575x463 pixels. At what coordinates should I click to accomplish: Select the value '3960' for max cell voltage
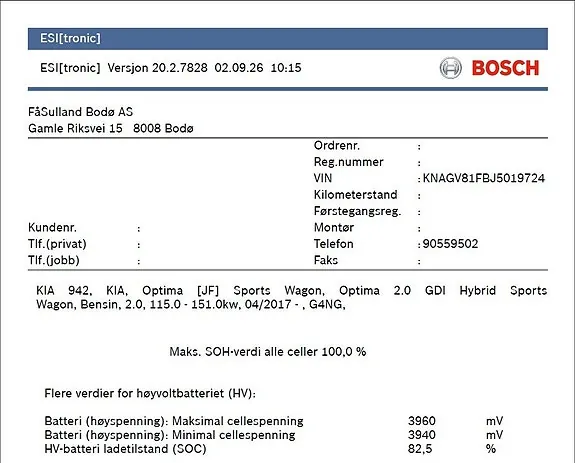pos(422,421)
